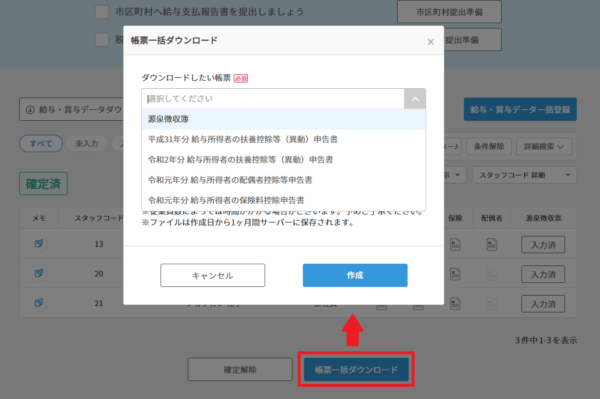Click the メモ column header
600x399 pixels.
click(x=39, y=218)
